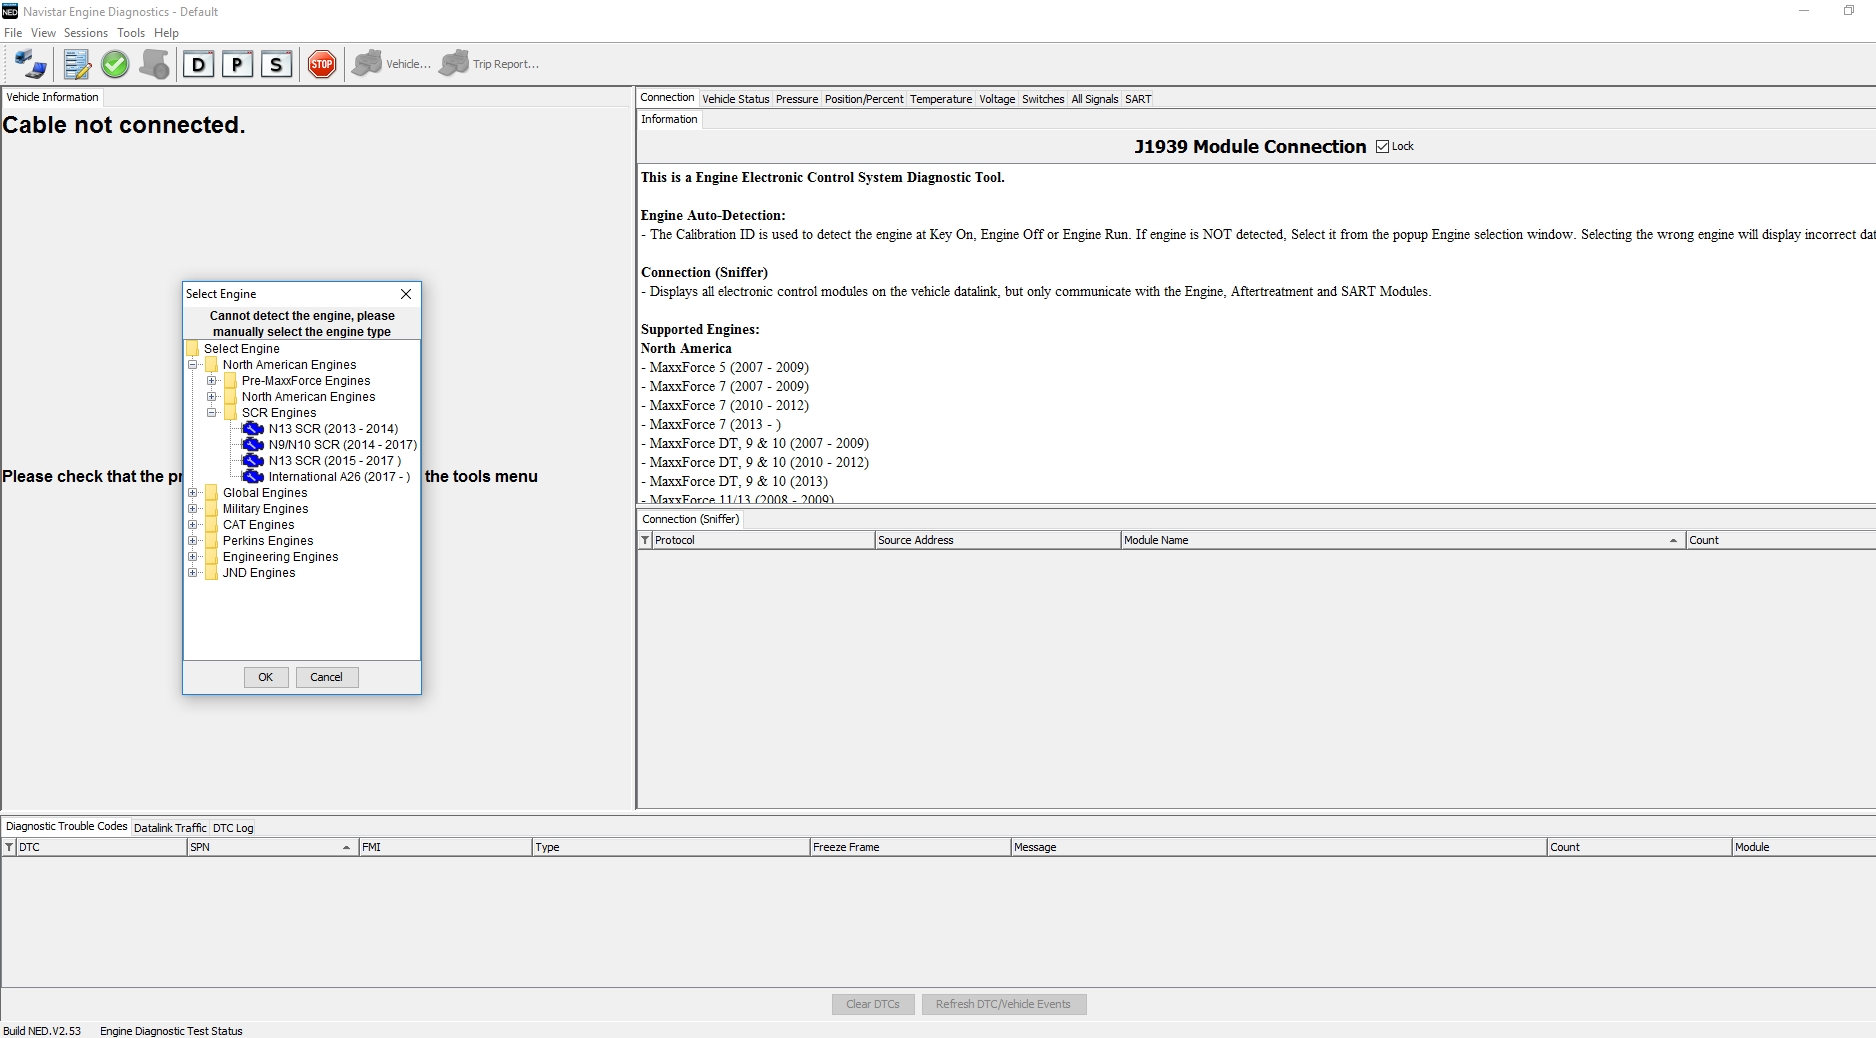Switch to the Vehicle Status tab
The height and width of the screenshot is (1038, 1876).
point(735,99)
